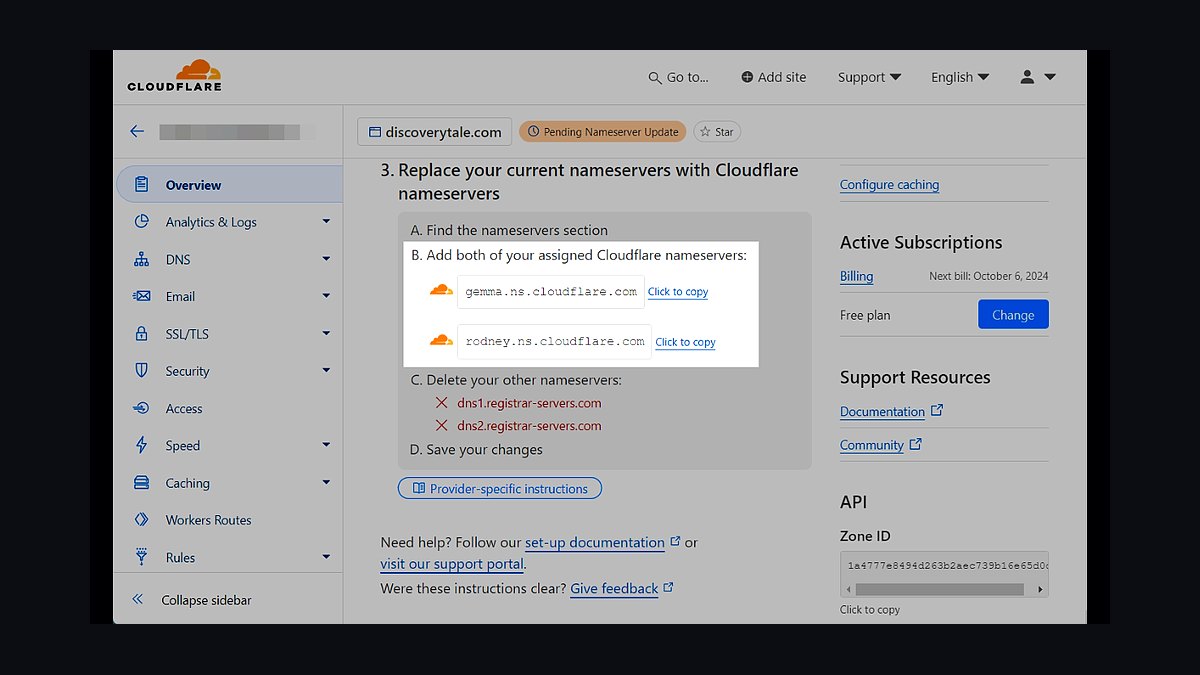Expand the DNS menu arrow
This screenshot has width=1200, height=675.
(x=326, y=259)
